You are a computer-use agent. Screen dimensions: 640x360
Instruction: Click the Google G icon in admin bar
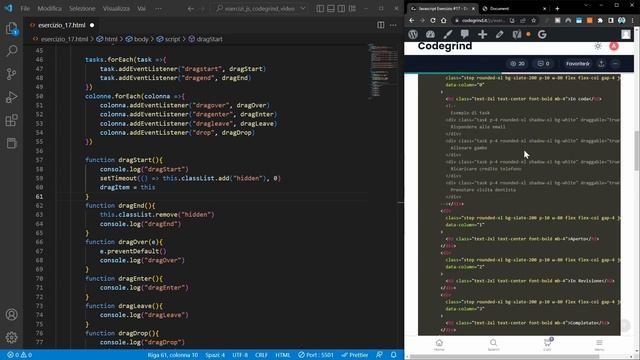542,35
